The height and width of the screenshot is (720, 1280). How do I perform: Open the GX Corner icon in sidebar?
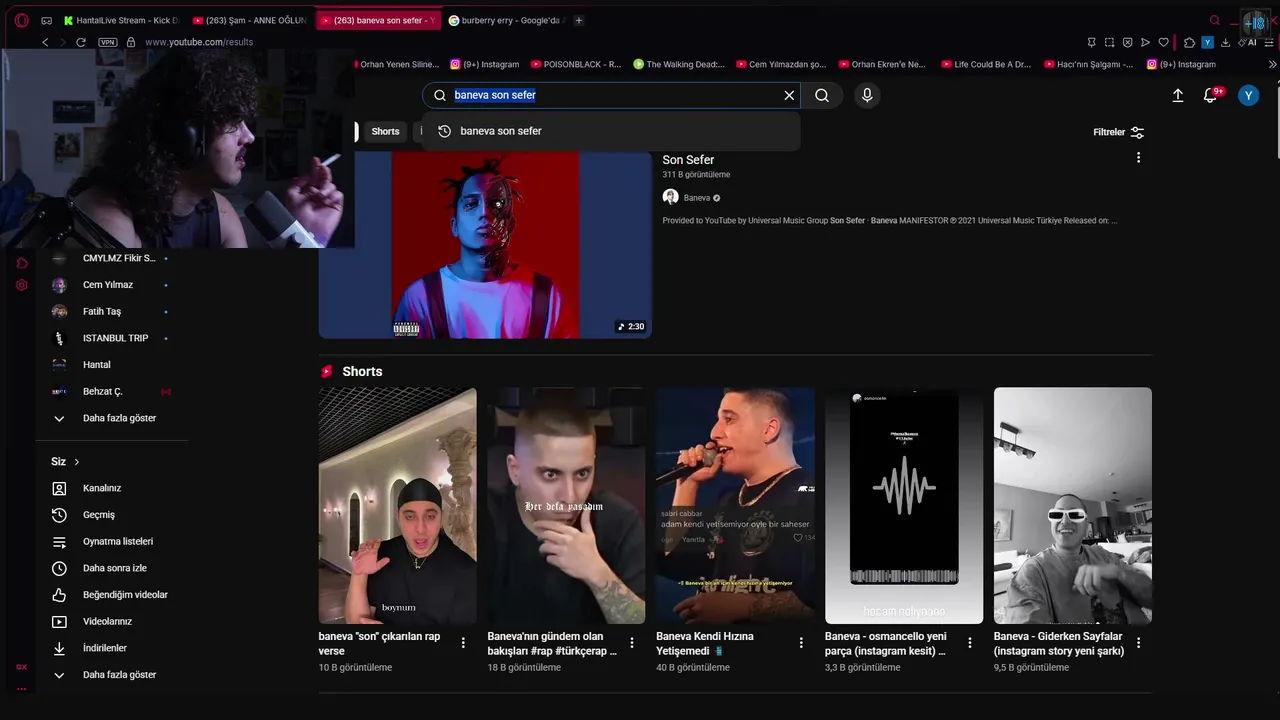point(21,666)
